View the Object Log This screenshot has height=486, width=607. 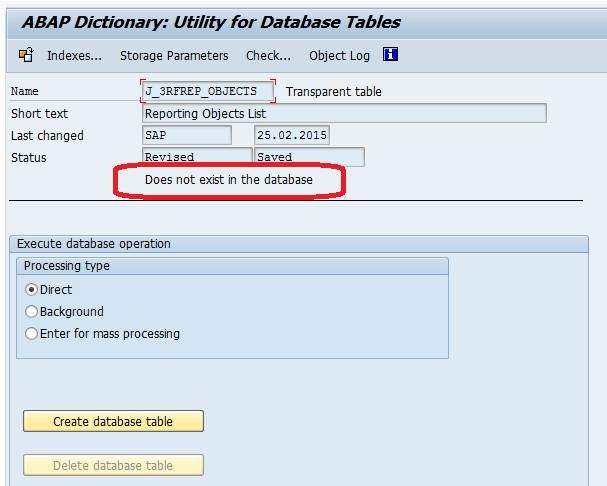click(x=339, y=56)
